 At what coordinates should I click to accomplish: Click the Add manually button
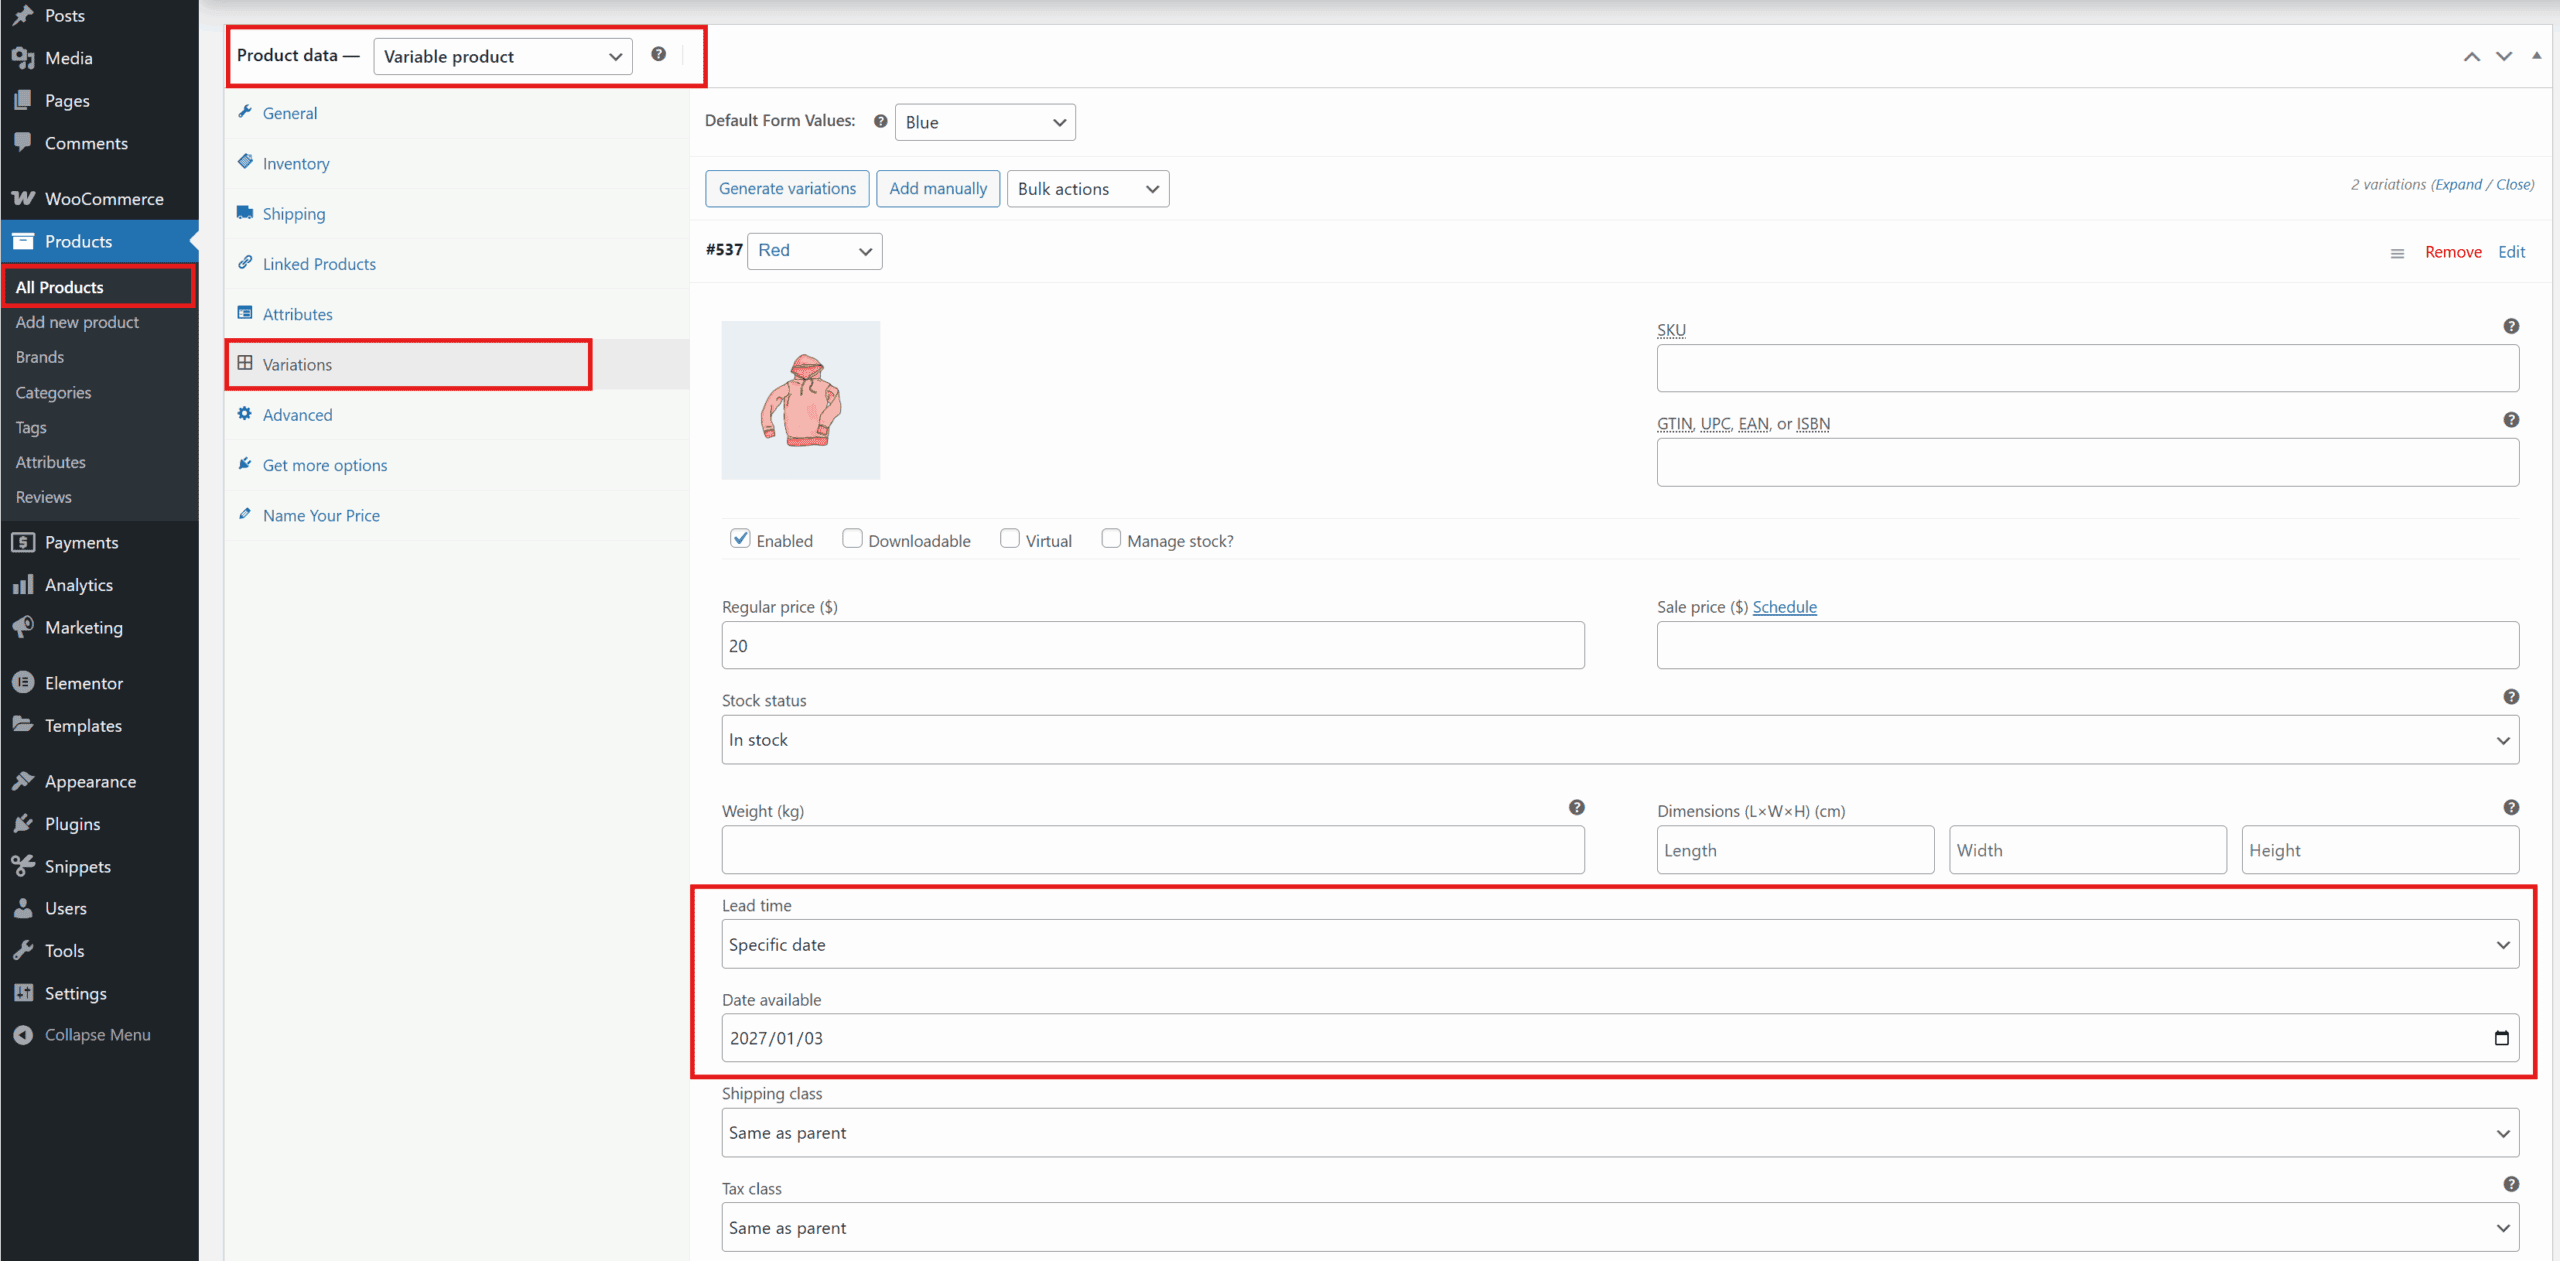(938, 189)
